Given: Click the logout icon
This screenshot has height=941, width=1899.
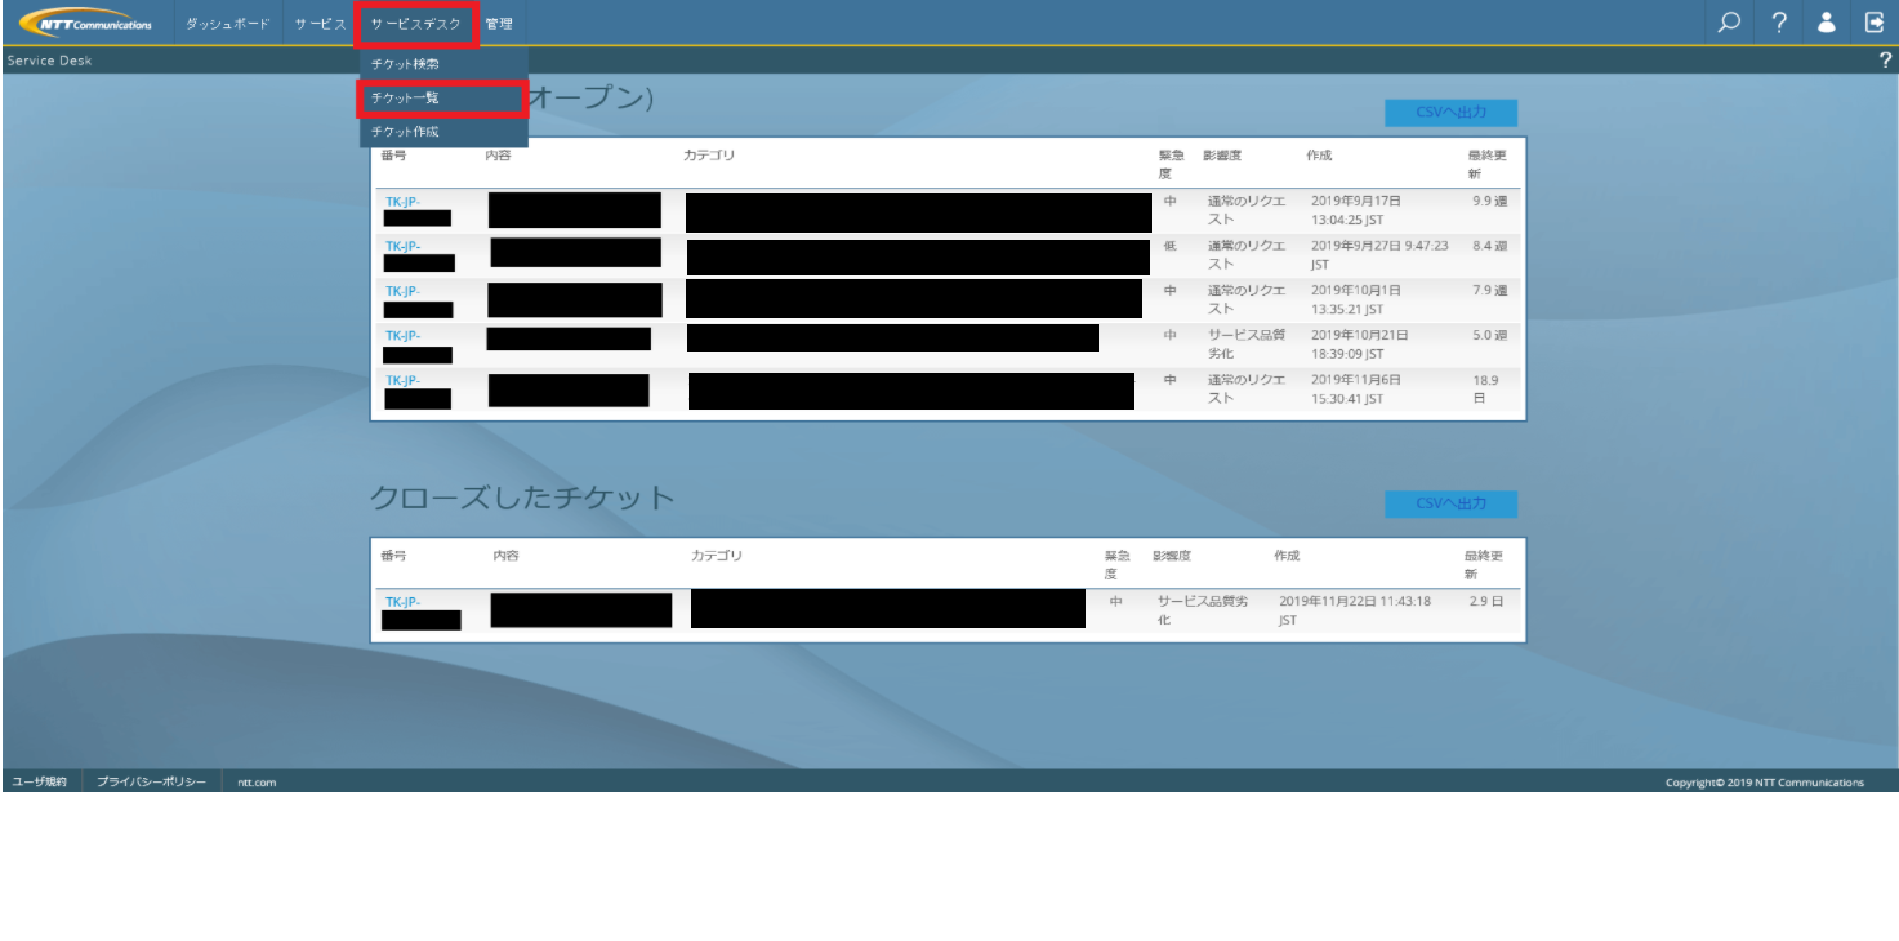Looking at the screenshot, I should pyautogui.click(x=1875, y=22).
